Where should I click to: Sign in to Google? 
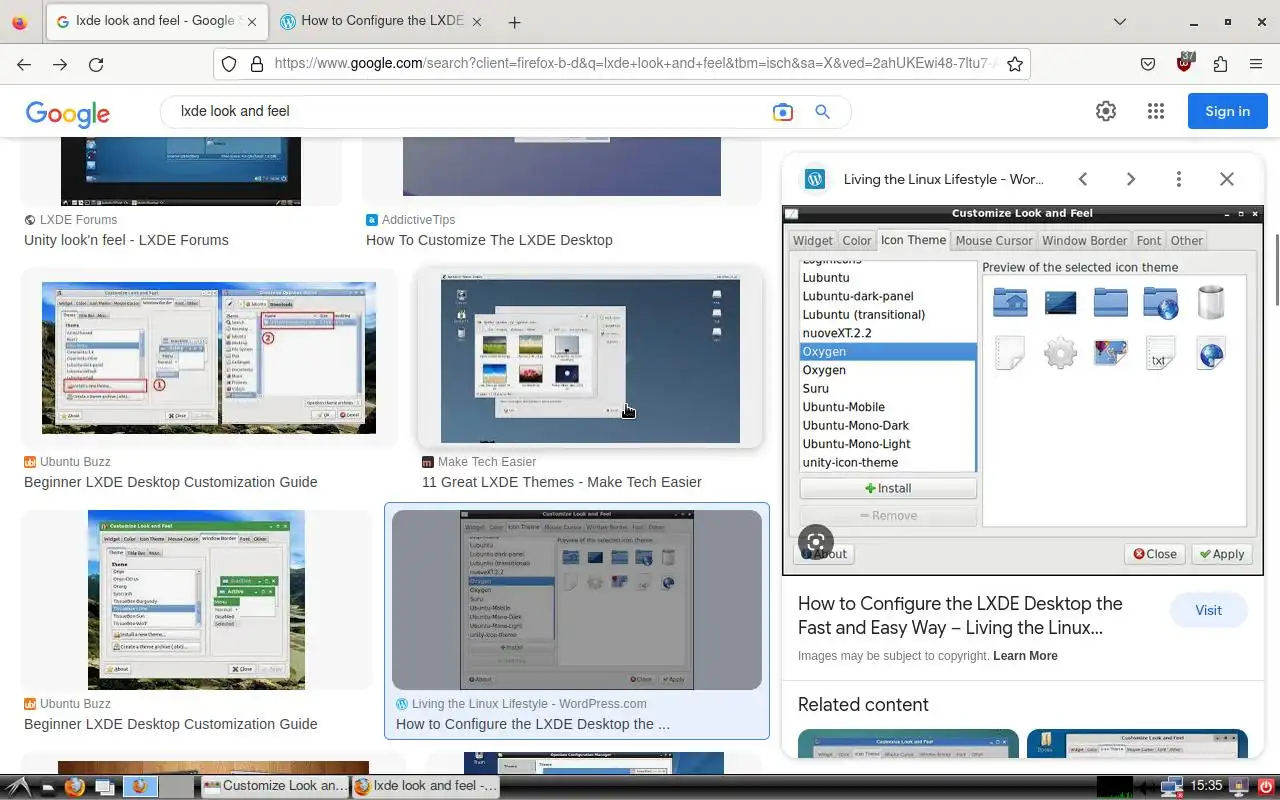(x=1227, y=111)
